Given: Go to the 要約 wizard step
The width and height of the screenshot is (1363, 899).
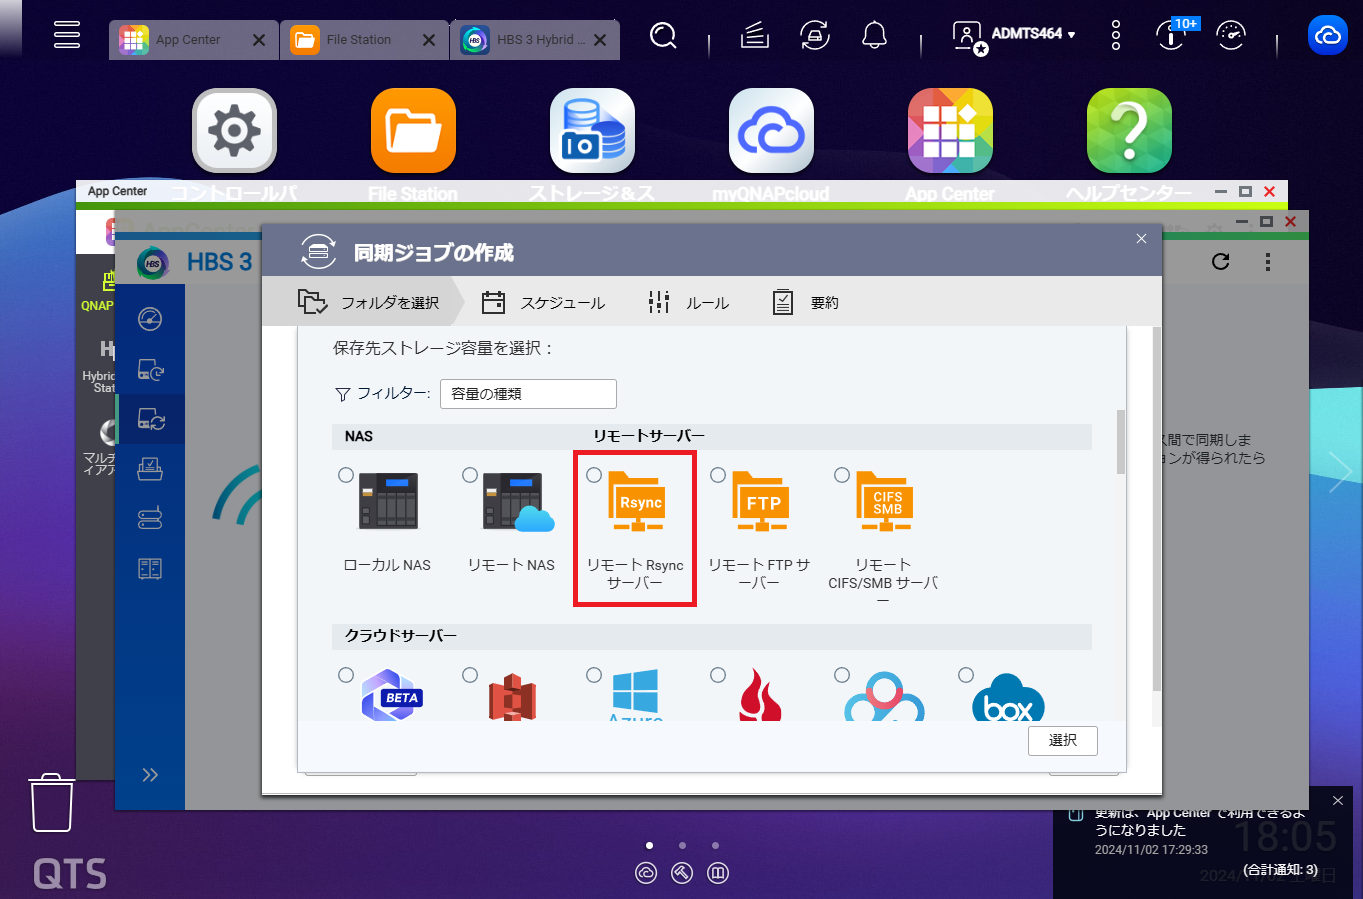Looking at the screenshot, I should (805, 302).
